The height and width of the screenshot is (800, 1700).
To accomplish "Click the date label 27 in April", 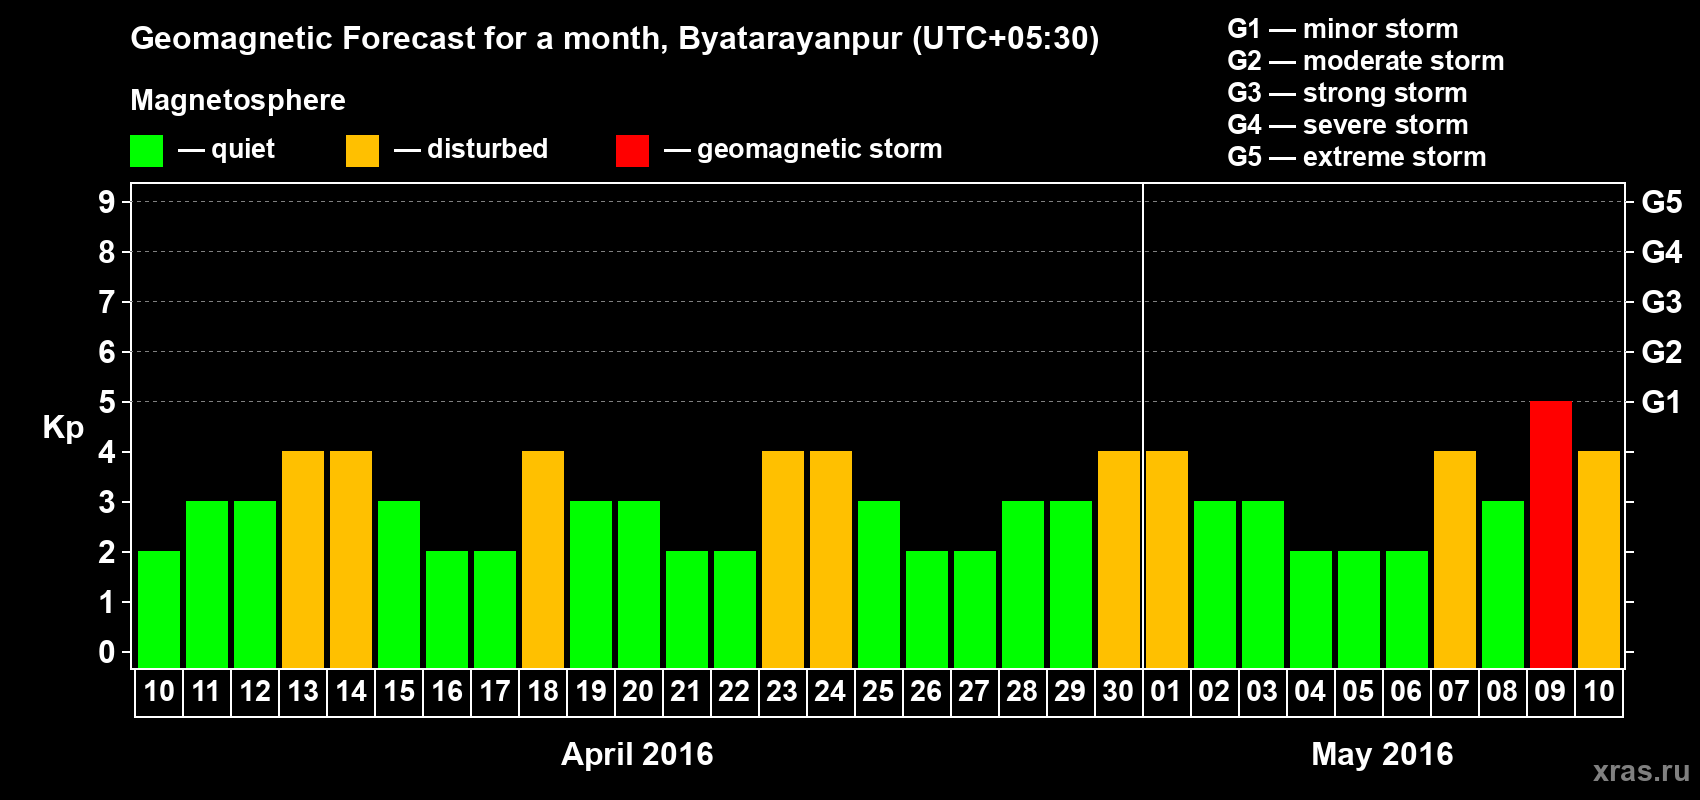I will click(x=974, y=692).
